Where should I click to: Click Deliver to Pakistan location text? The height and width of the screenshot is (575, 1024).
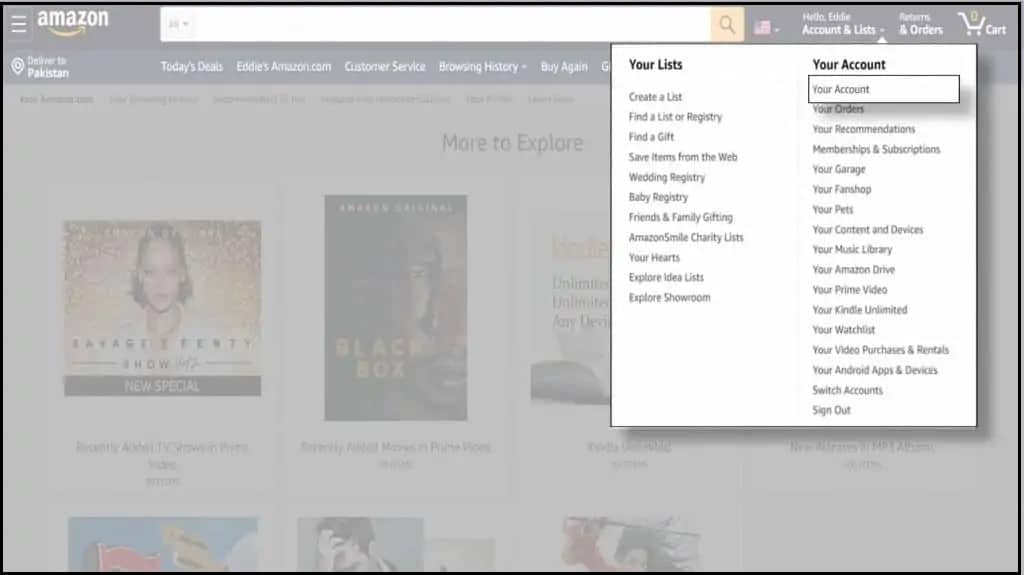(x=47, y=67)
